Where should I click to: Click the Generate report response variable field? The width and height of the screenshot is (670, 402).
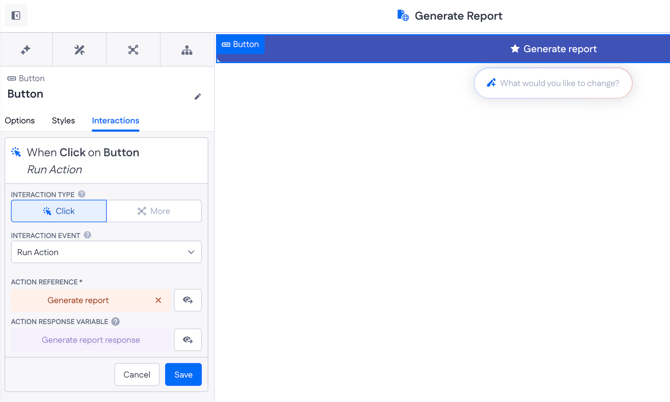click(91, 340)
